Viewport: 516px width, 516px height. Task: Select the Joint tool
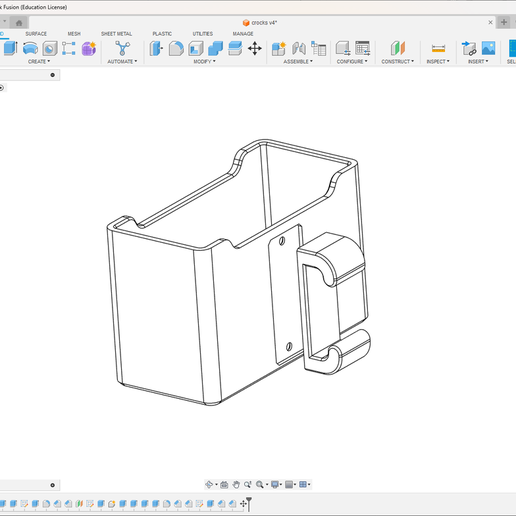[299, 48]
